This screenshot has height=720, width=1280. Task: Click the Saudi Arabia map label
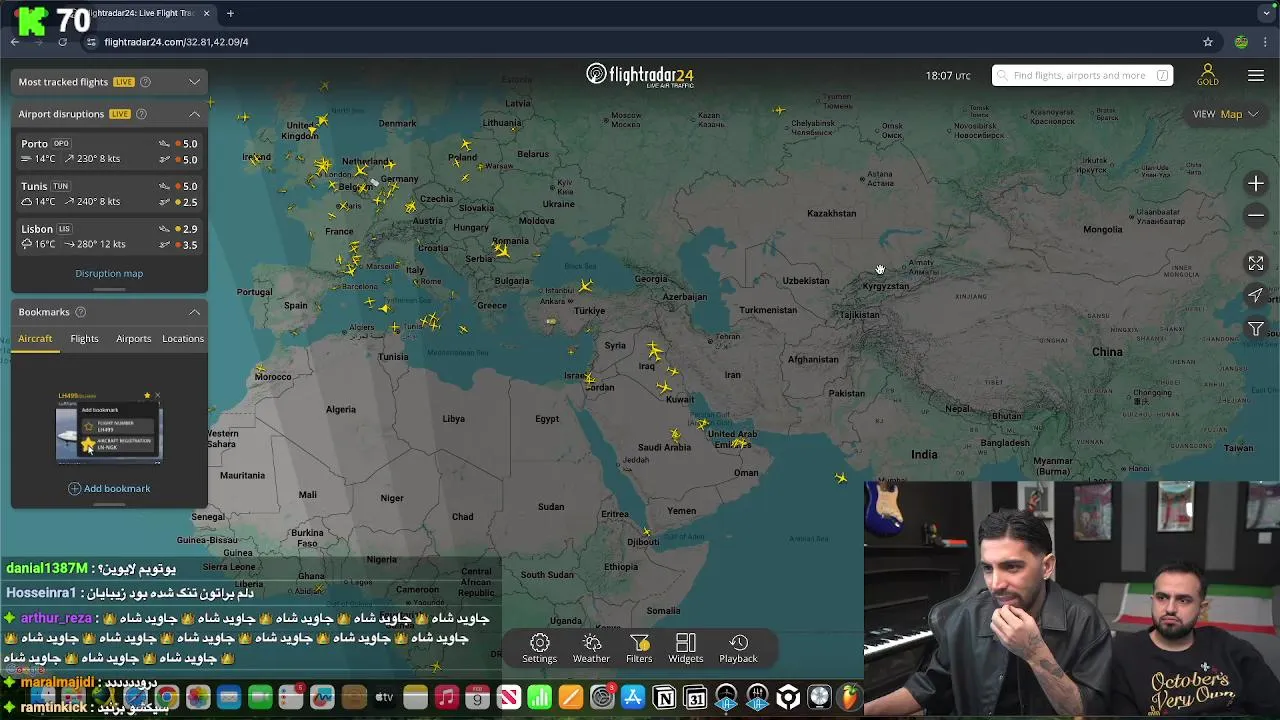tap(664, 447)
